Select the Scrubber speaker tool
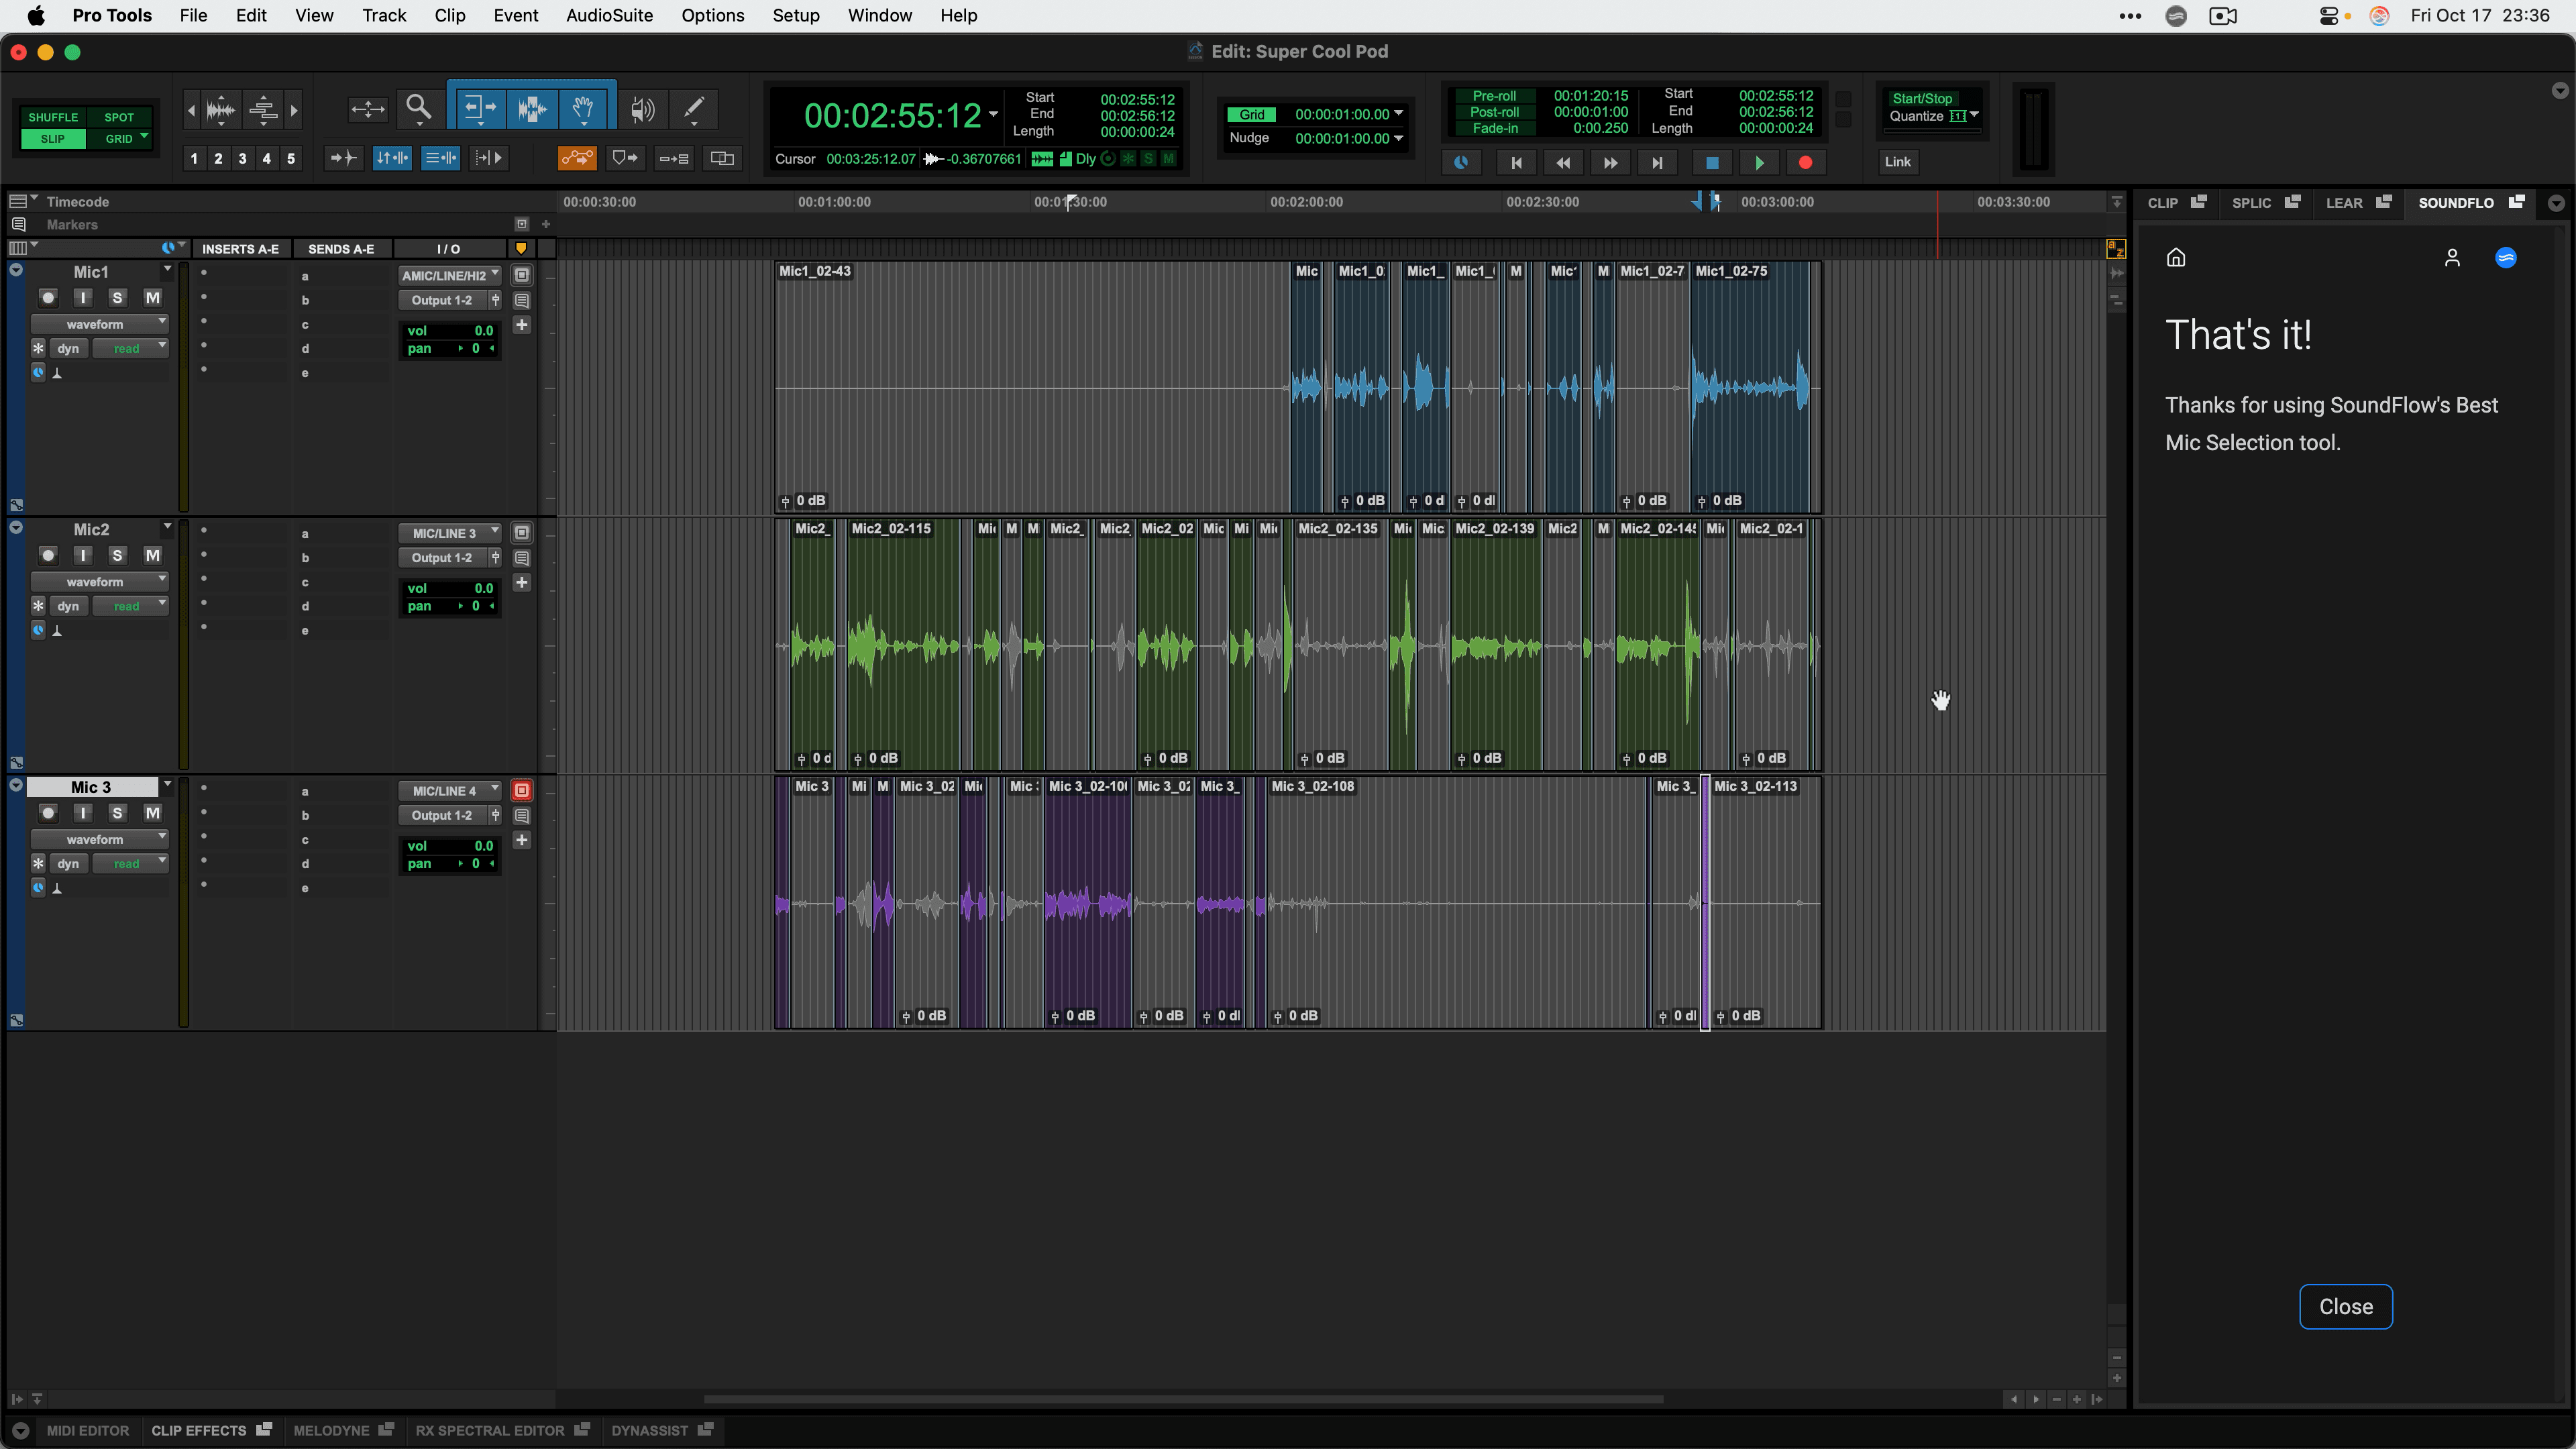The image size is (2576, 1449). point(642,108)
